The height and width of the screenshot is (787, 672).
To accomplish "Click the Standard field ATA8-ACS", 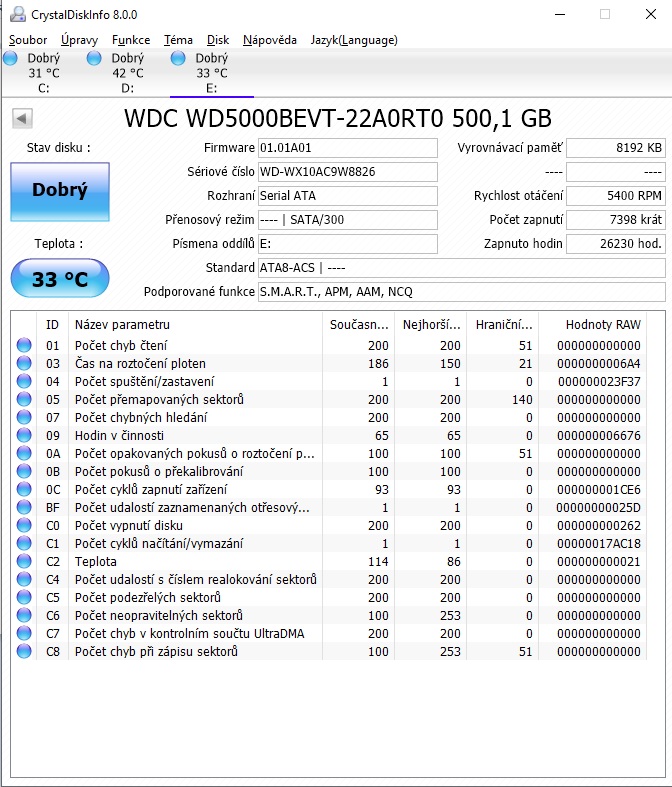I will point(462,268).
